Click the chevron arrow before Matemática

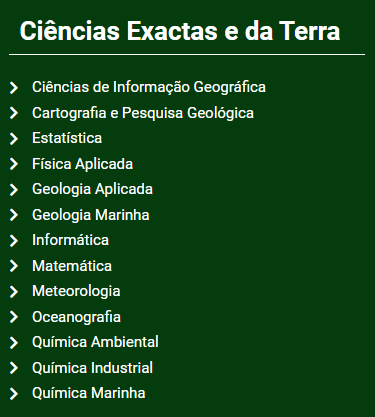(14, 266)
